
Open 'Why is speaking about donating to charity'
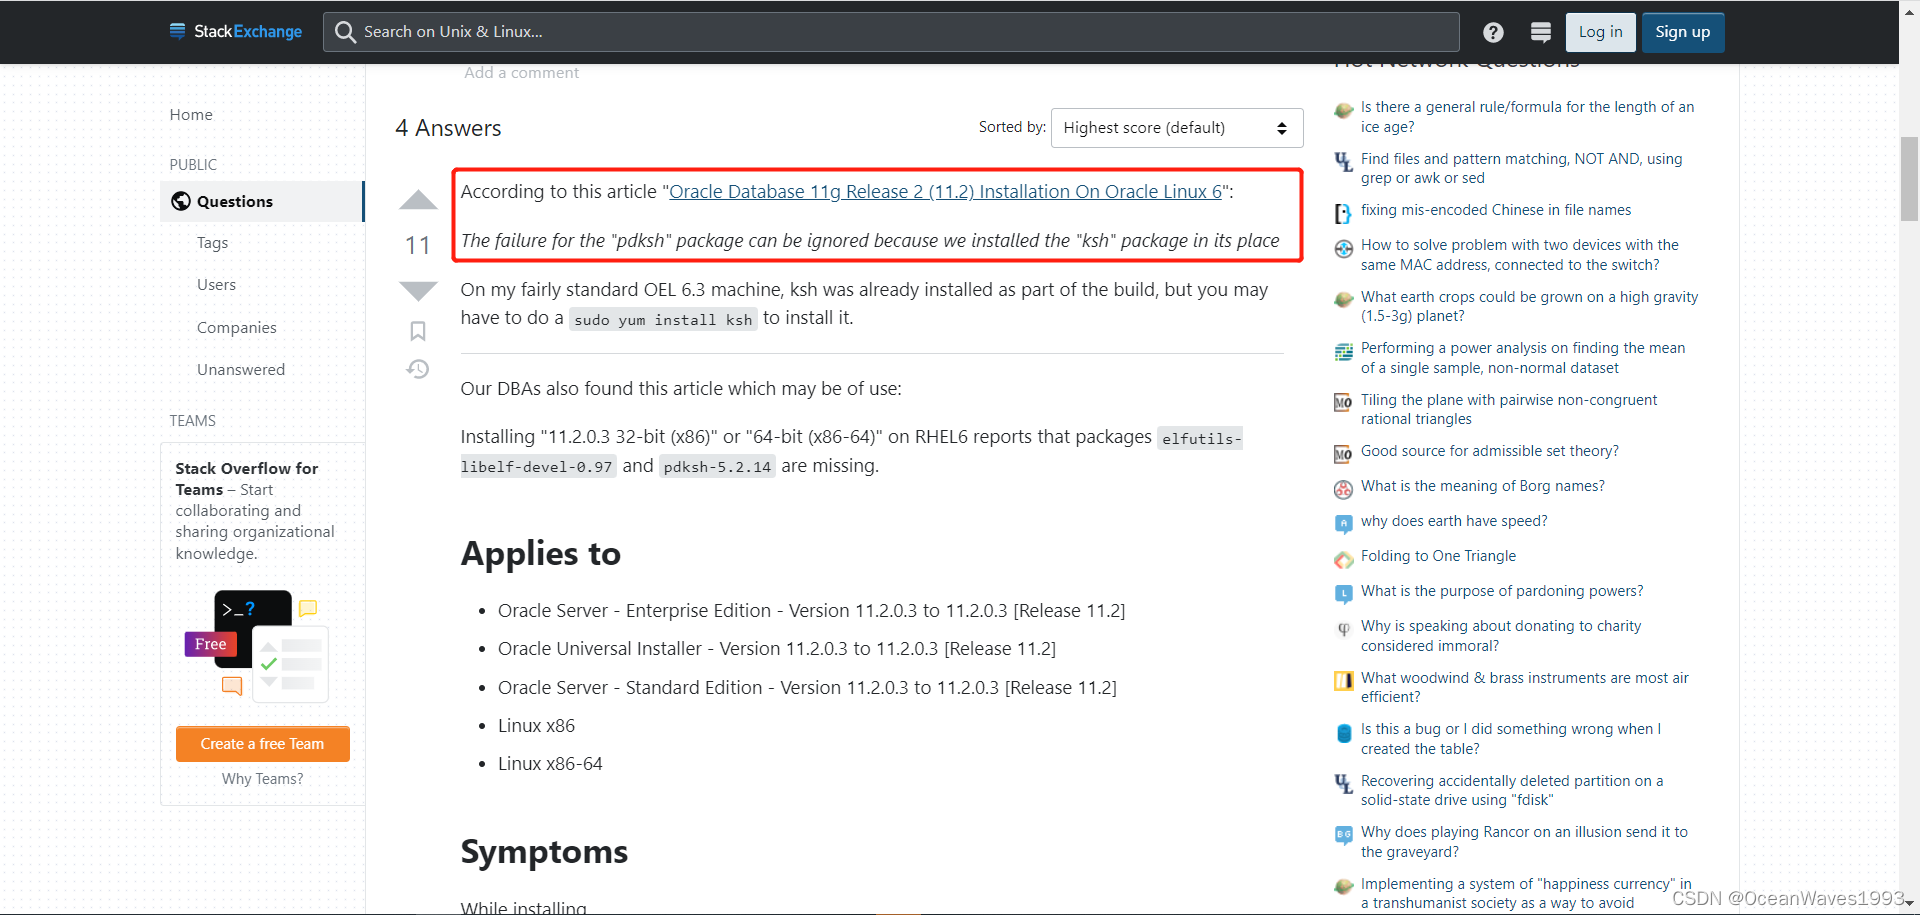(x=1500, y=636)
